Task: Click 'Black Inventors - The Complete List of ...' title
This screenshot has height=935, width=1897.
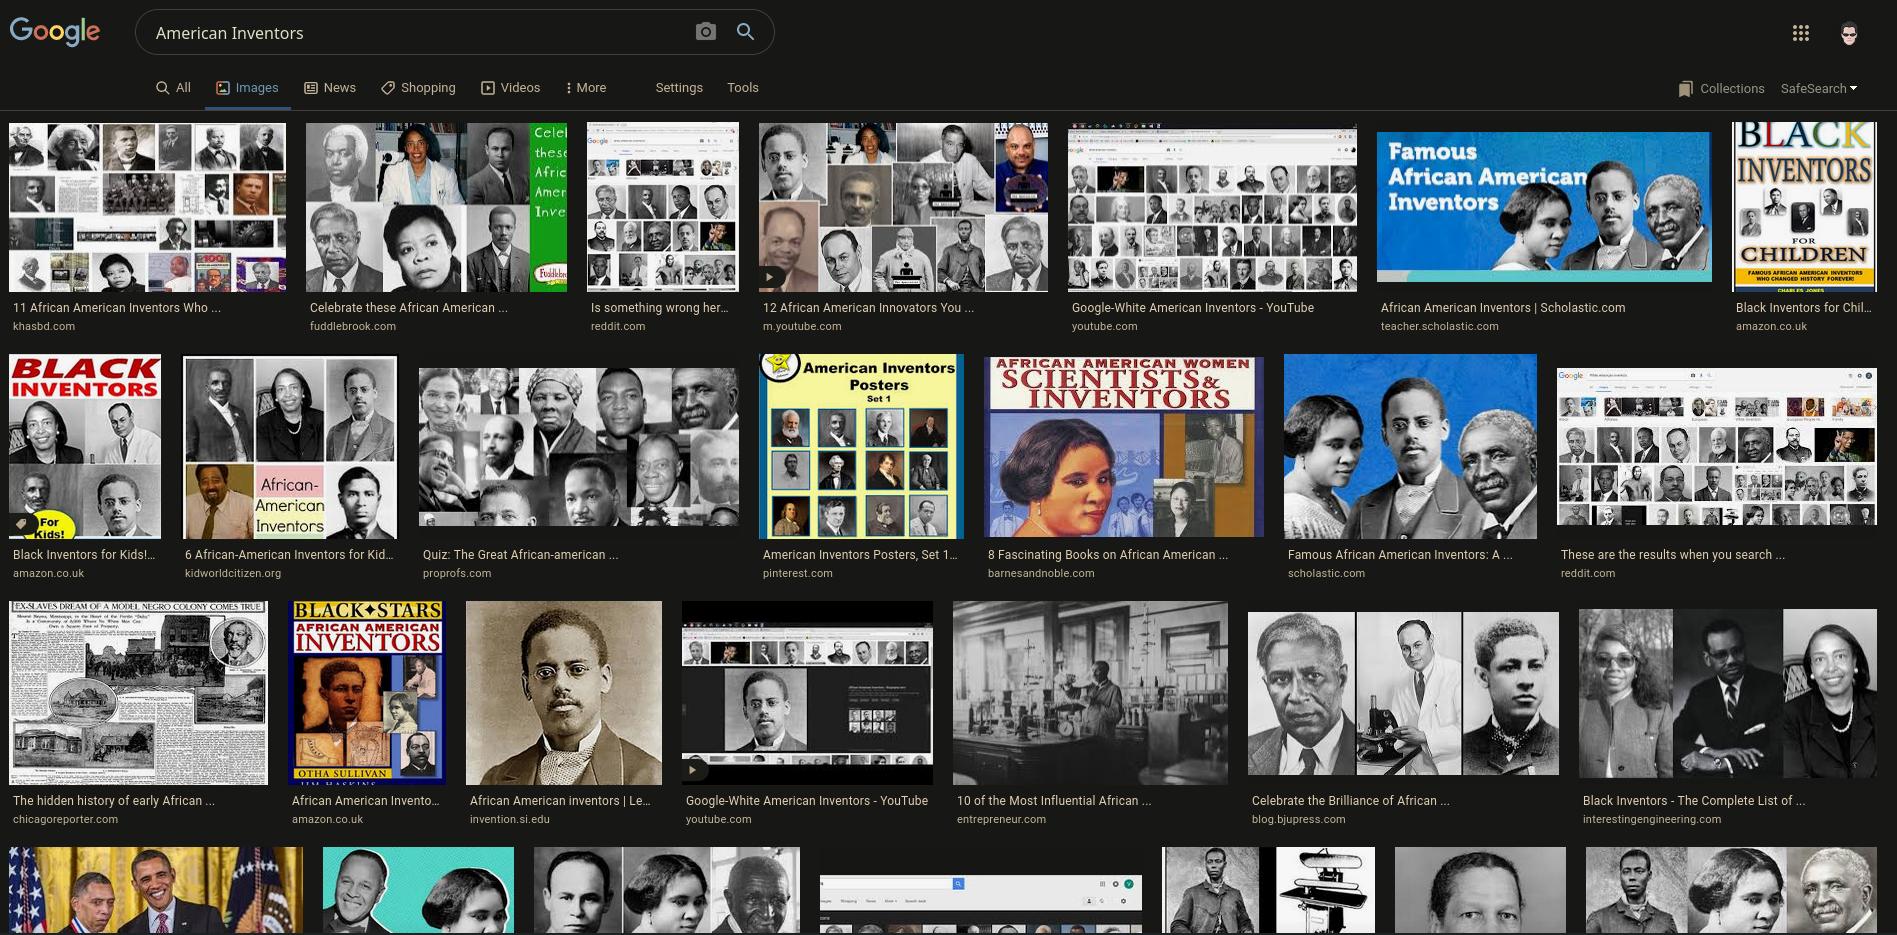Action: 1694,801
